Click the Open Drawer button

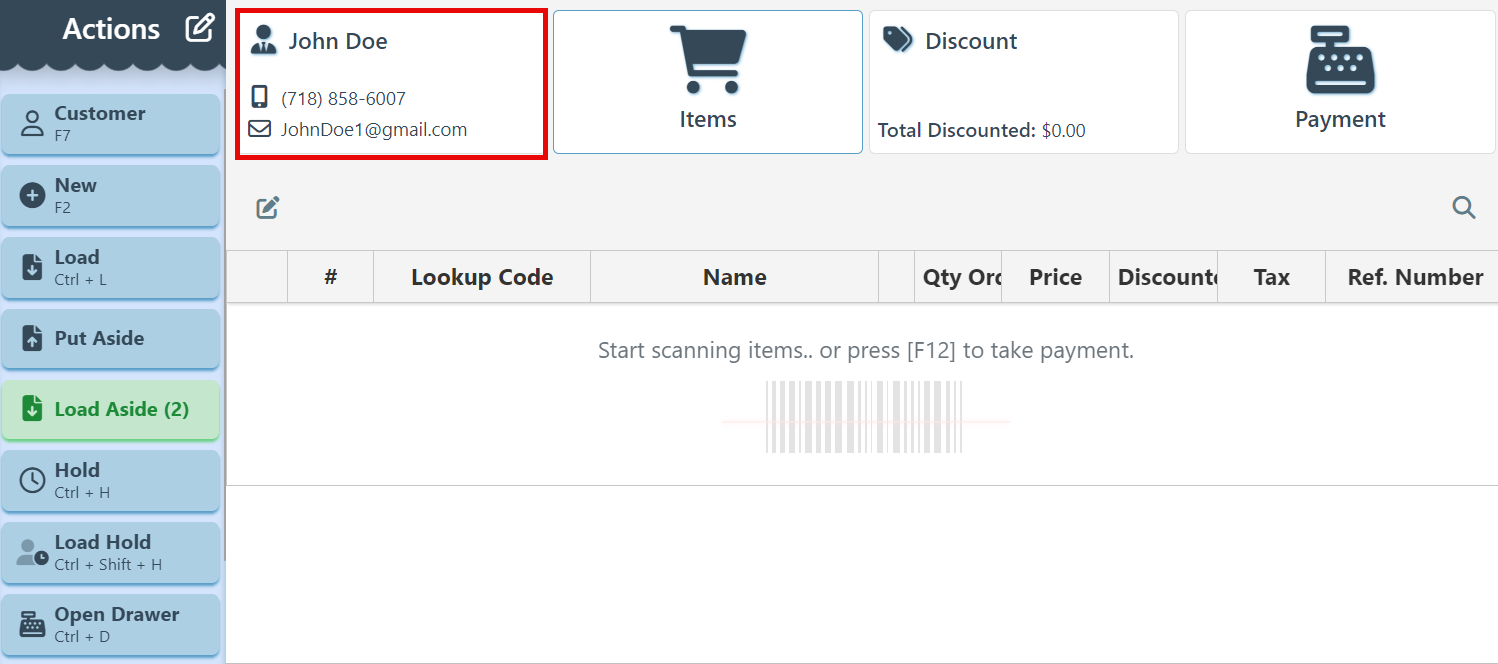coord(110,624)
